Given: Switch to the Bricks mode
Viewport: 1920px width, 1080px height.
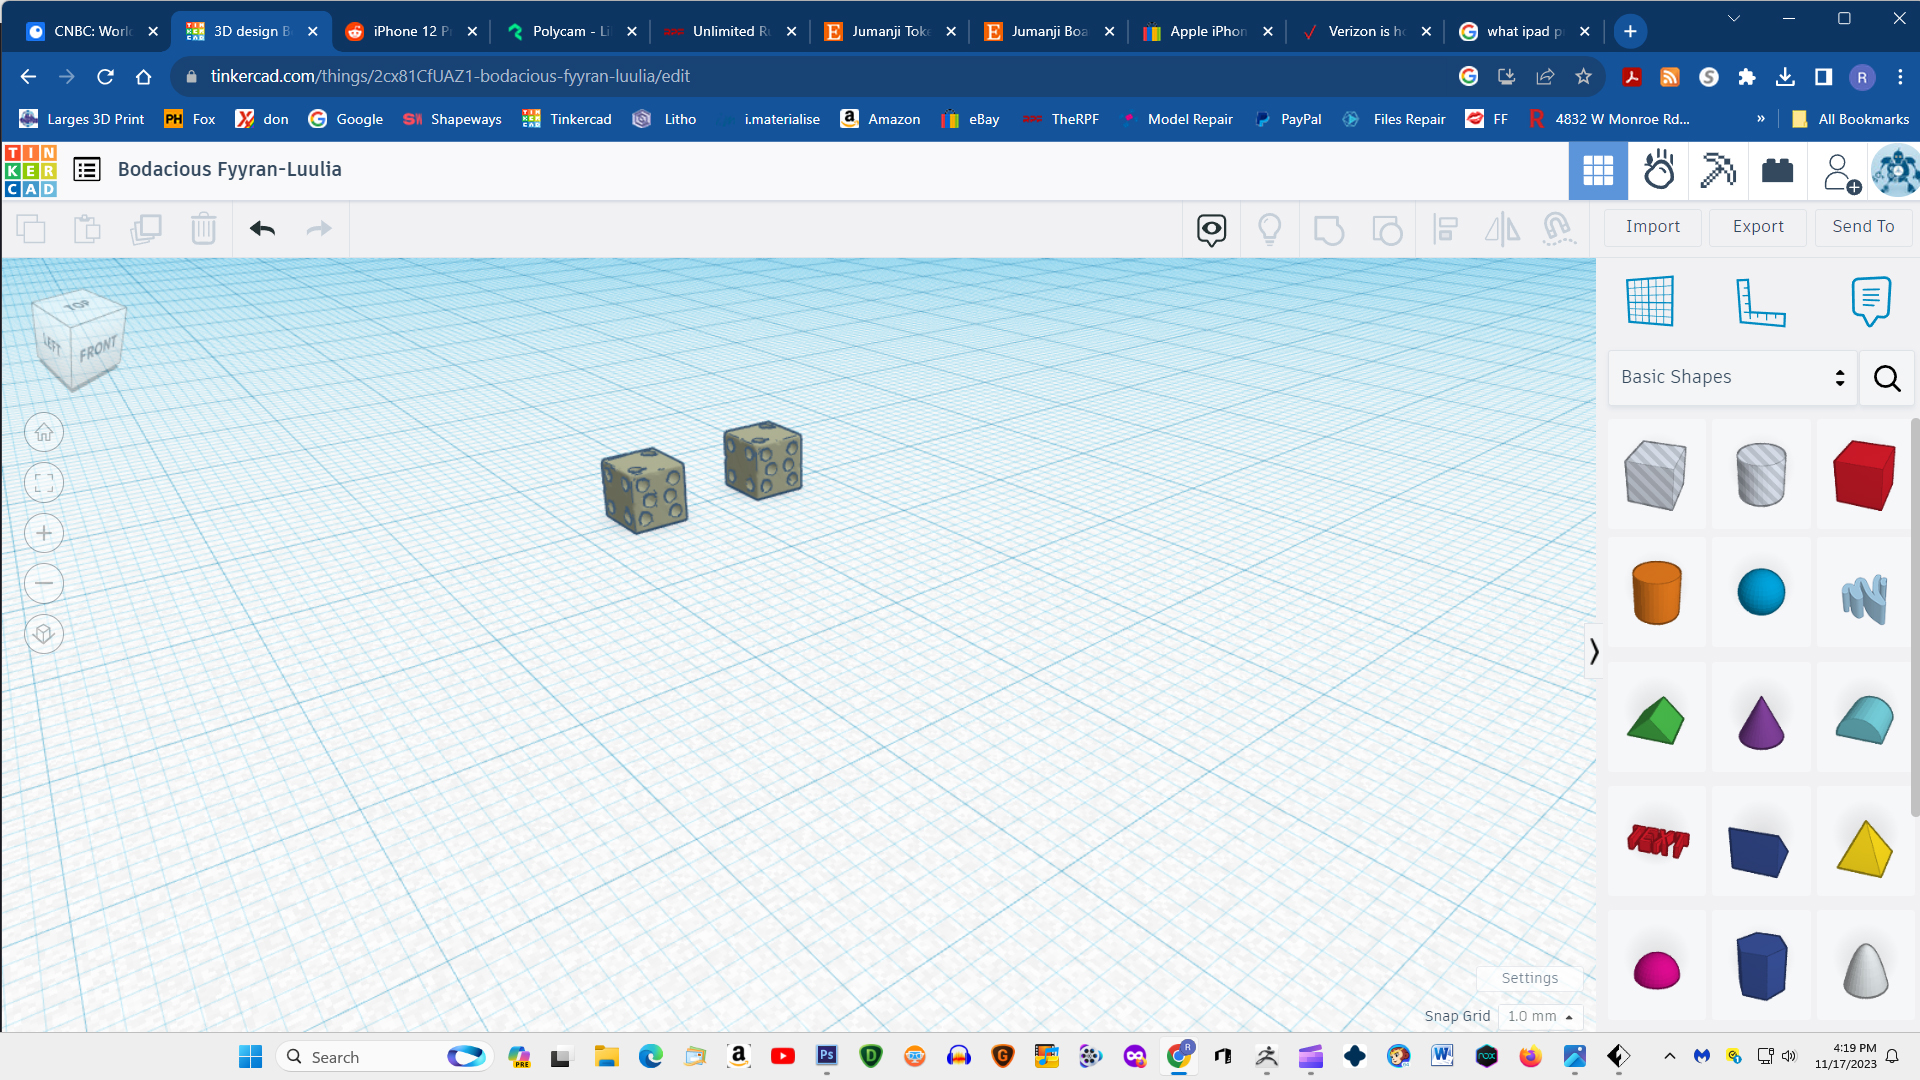Looking at the screenshot, I should click(1777, 171).
